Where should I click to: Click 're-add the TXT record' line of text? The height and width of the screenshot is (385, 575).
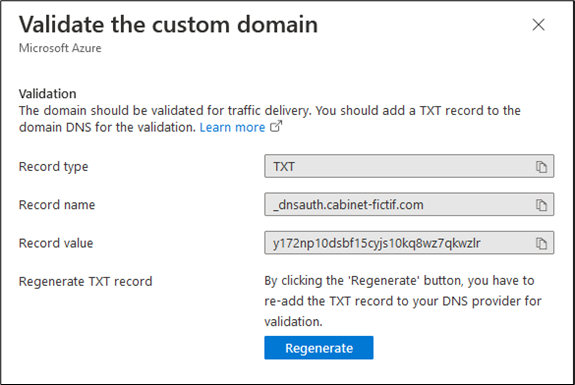click(x=403, y=301)
